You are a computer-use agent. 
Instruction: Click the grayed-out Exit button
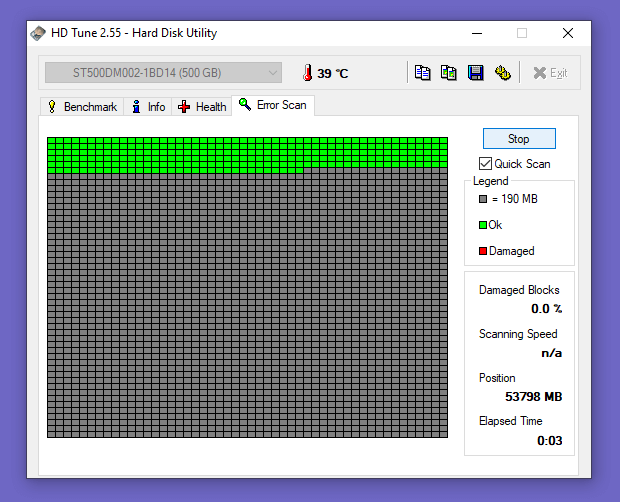point(550,73)
